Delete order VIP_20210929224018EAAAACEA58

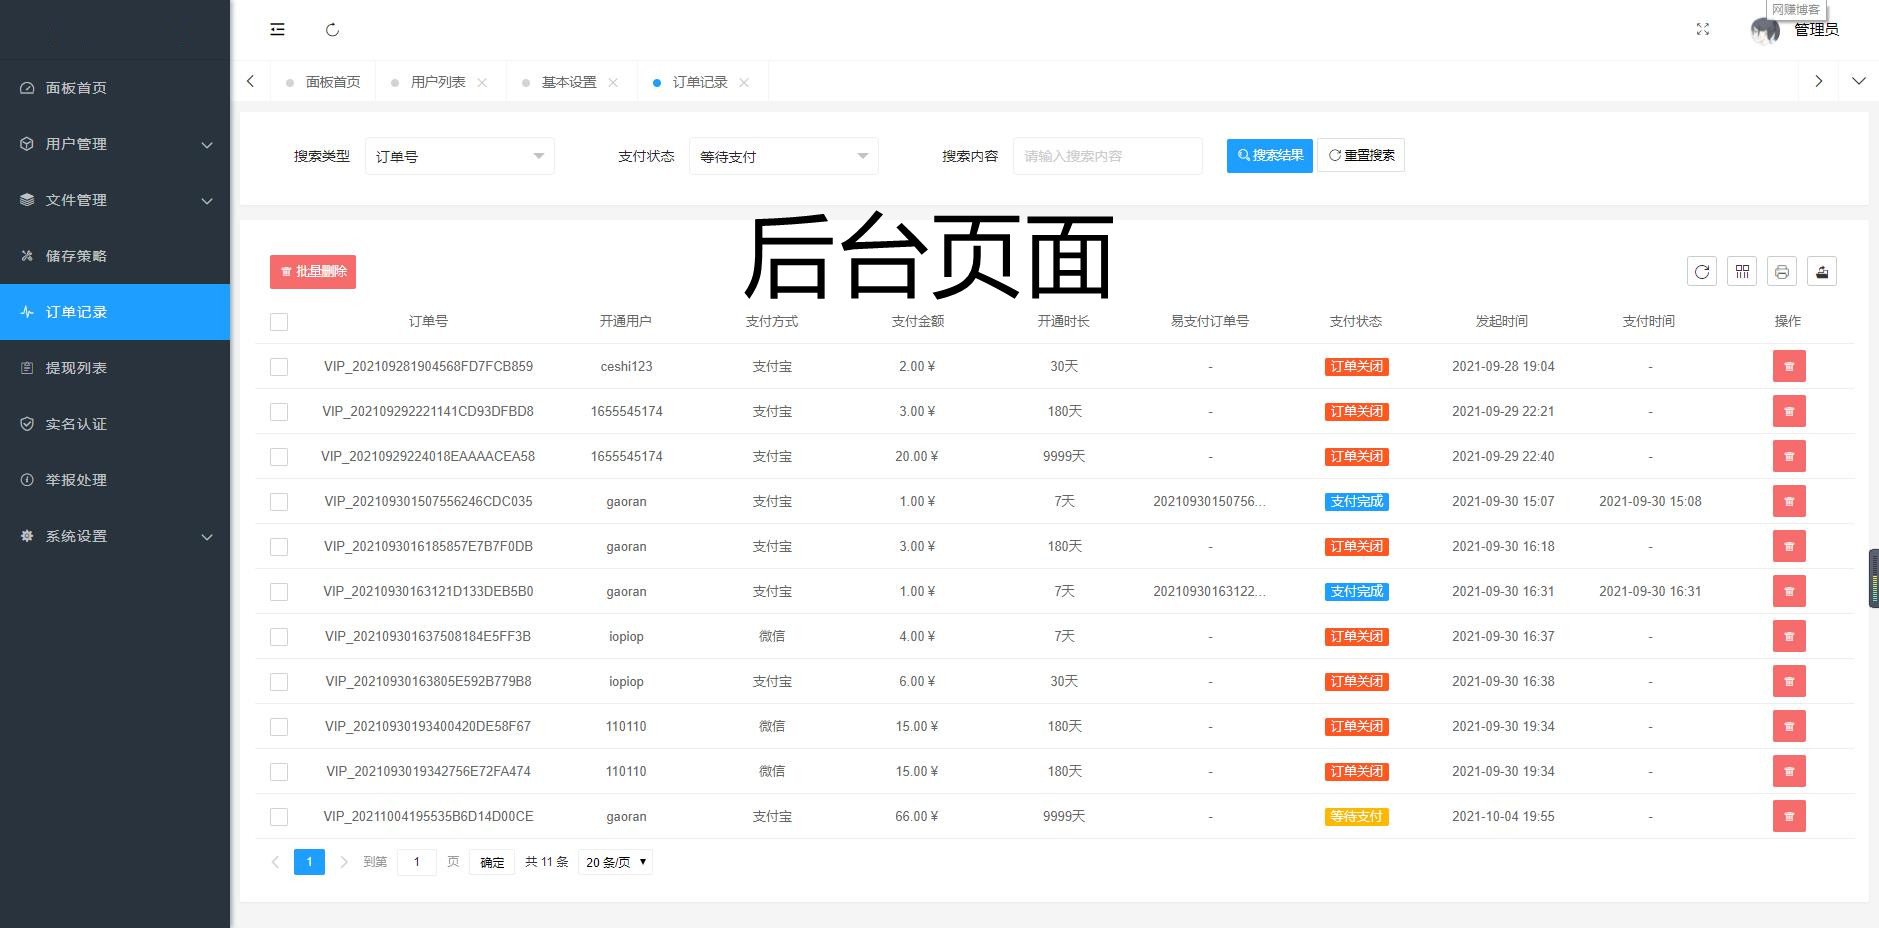1789,456
